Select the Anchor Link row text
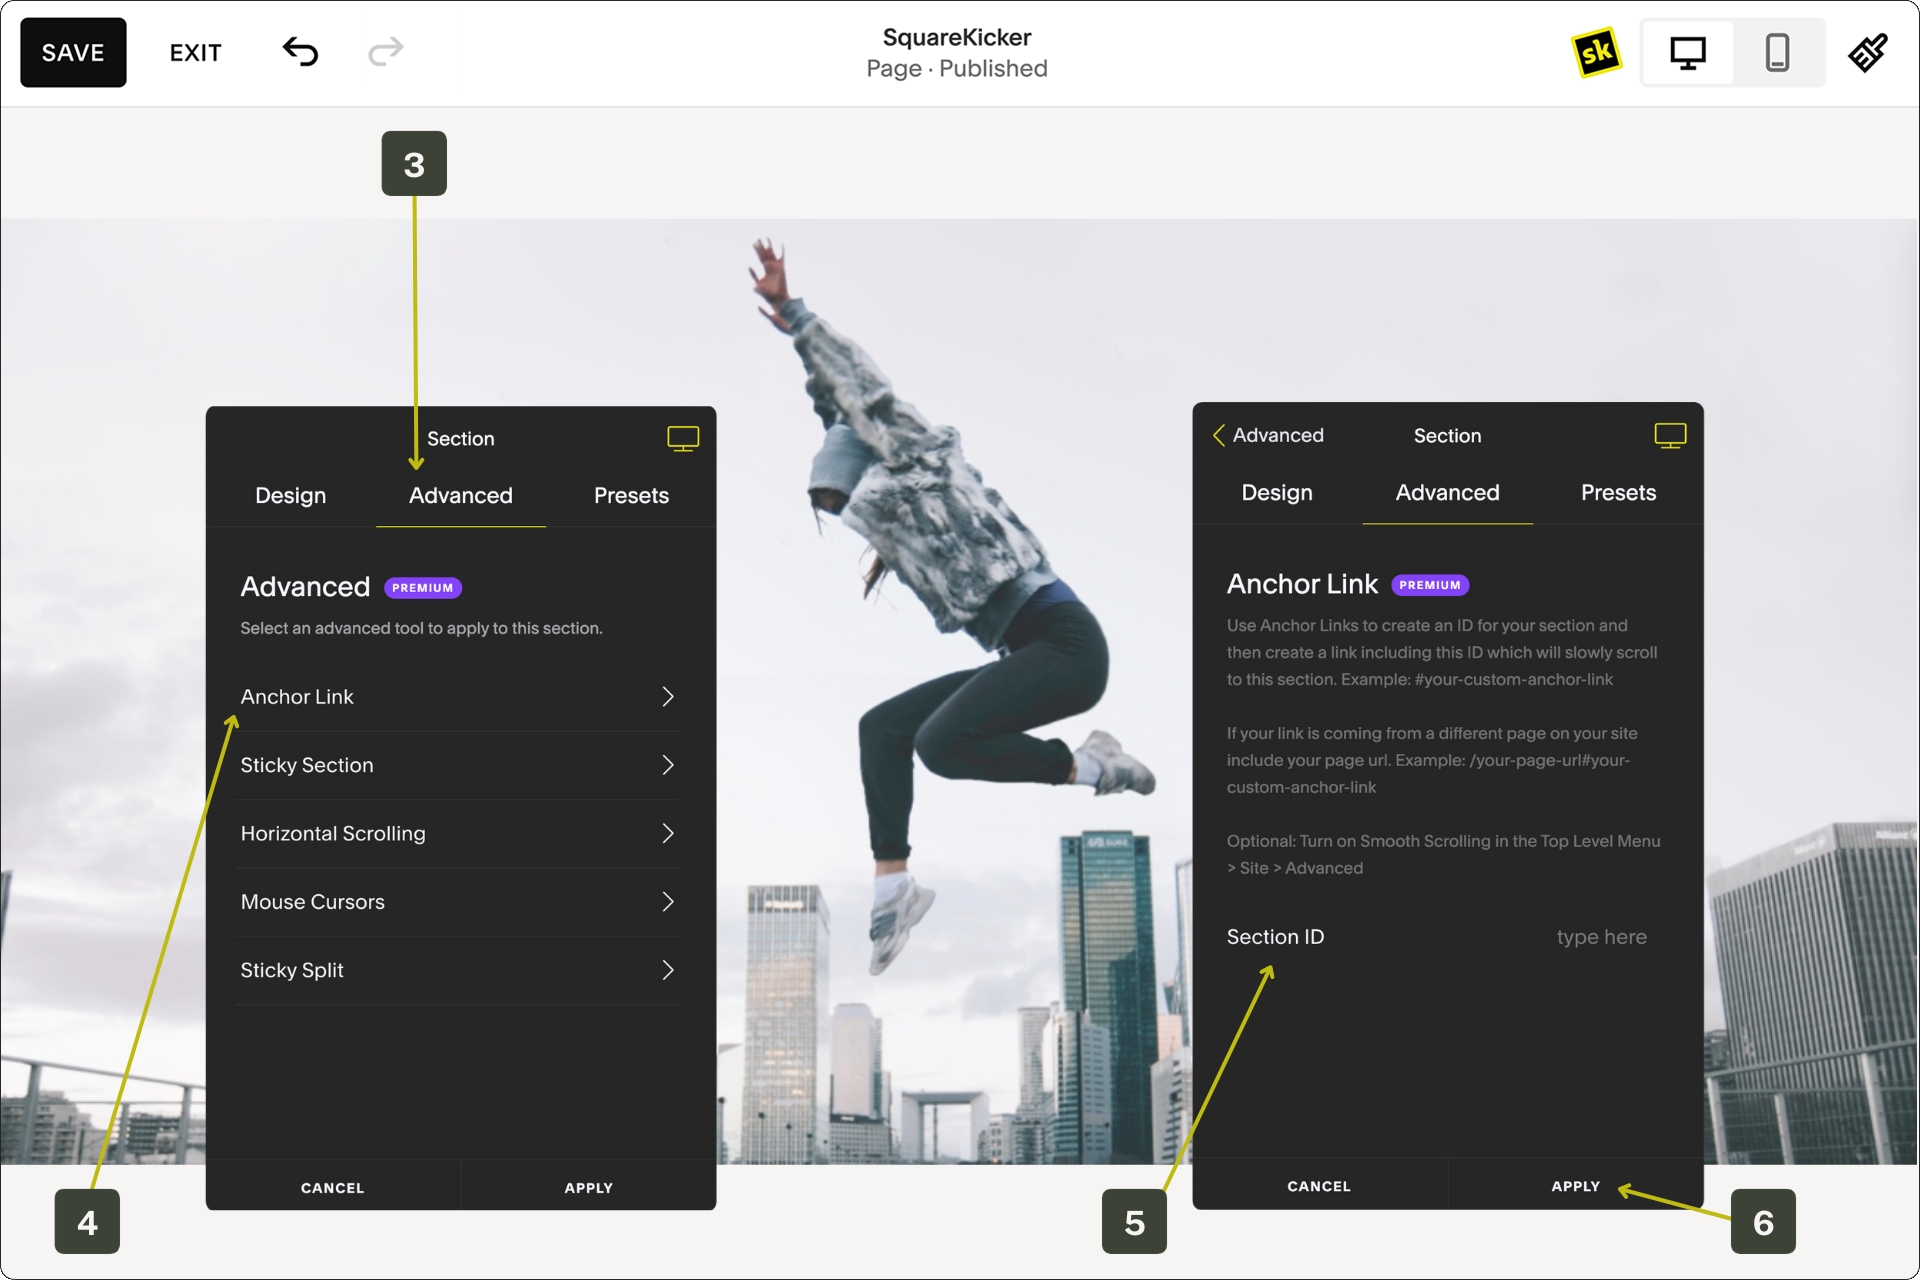 [x=297, y=697]
